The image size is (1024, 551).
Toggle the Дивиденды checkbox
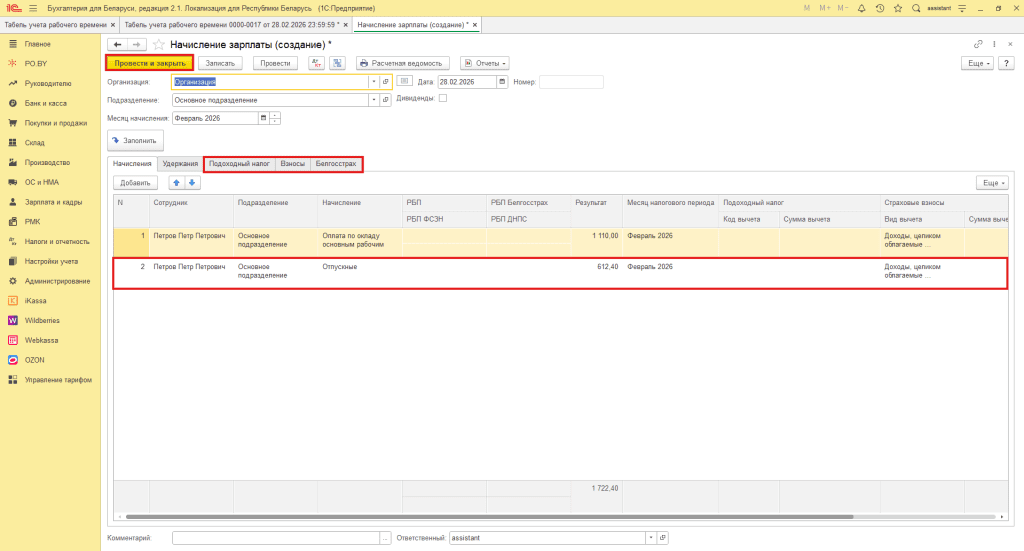tap(443, 99)
